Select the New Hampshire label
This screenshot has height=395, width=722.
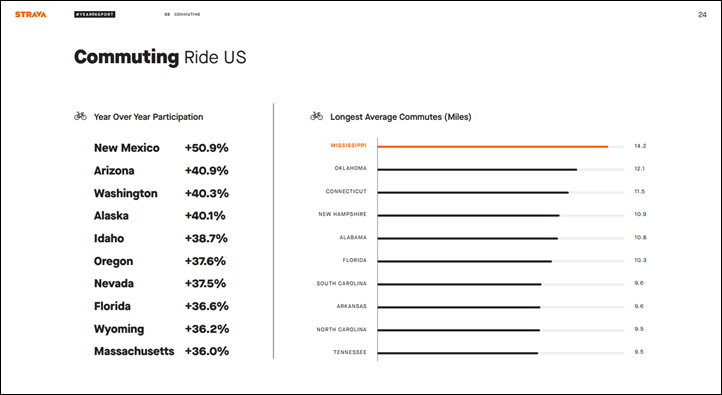pos(343,214)
